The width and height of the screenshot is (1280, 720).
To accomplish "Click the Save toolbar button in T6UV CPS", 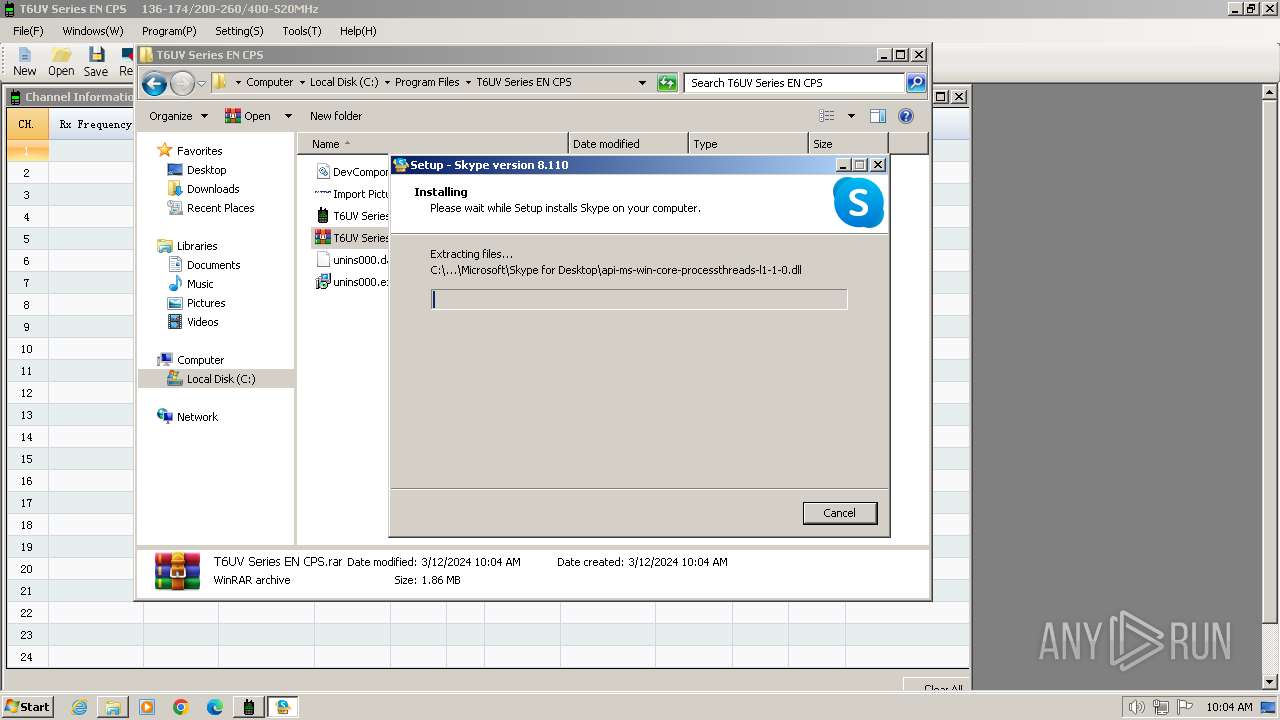I will click(x=96, y=62).
